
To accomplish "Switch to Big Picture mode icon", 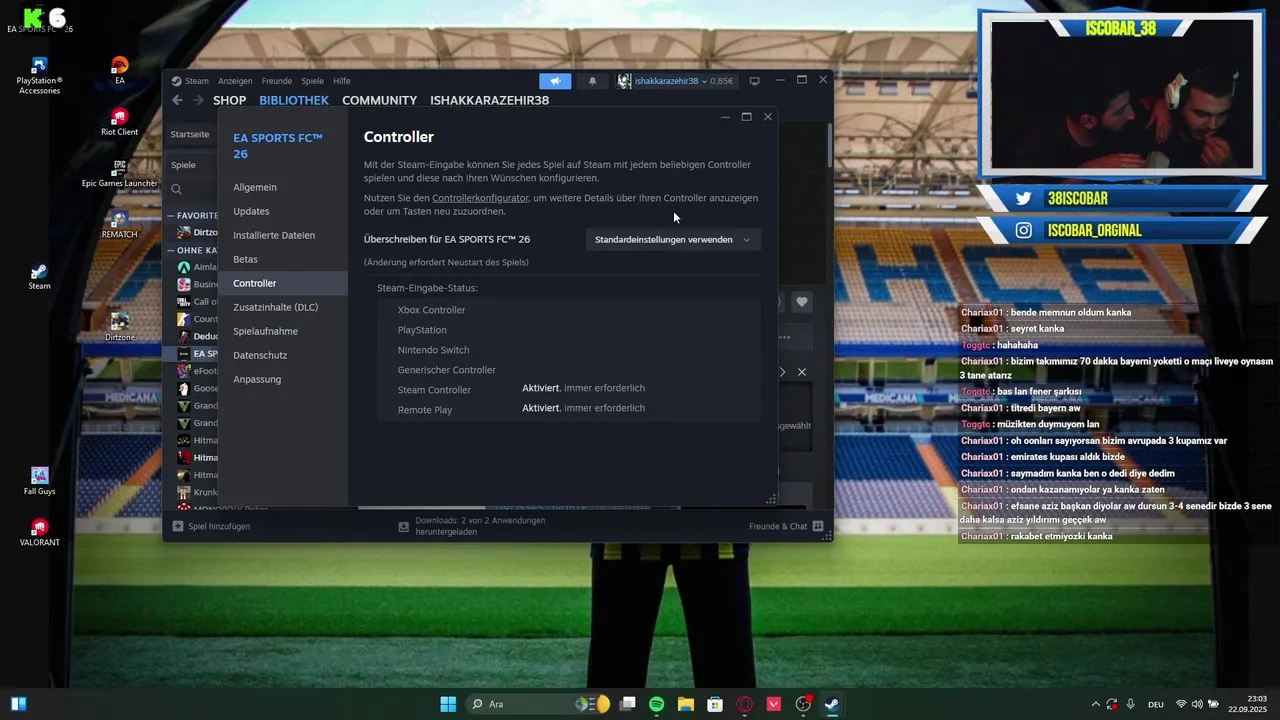I will (755, 81).
